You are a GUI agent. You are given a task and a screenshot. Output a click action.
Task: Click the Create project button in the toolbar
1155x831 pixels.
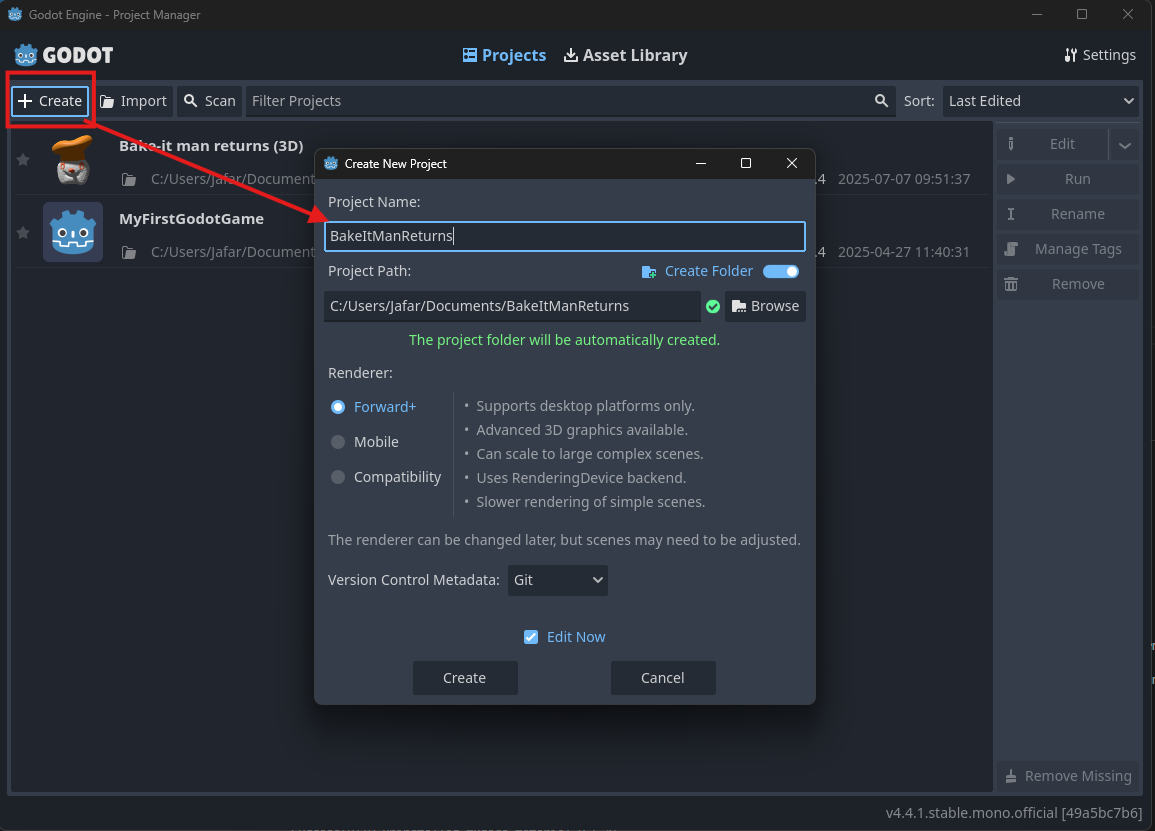click(x=50, y=101)
